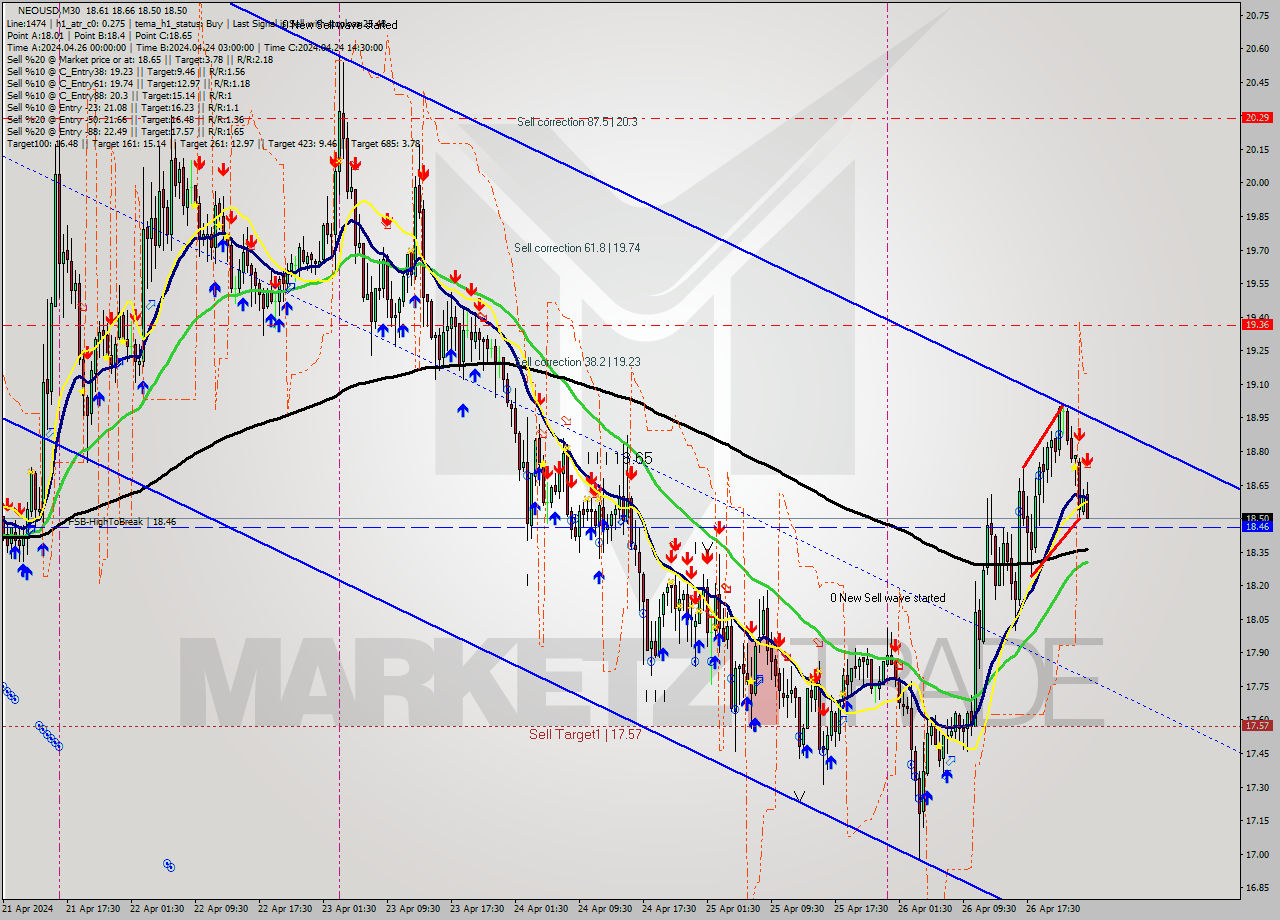
Task: Select the '25 Apr 17:30' time label
Action: coord(861,909)
